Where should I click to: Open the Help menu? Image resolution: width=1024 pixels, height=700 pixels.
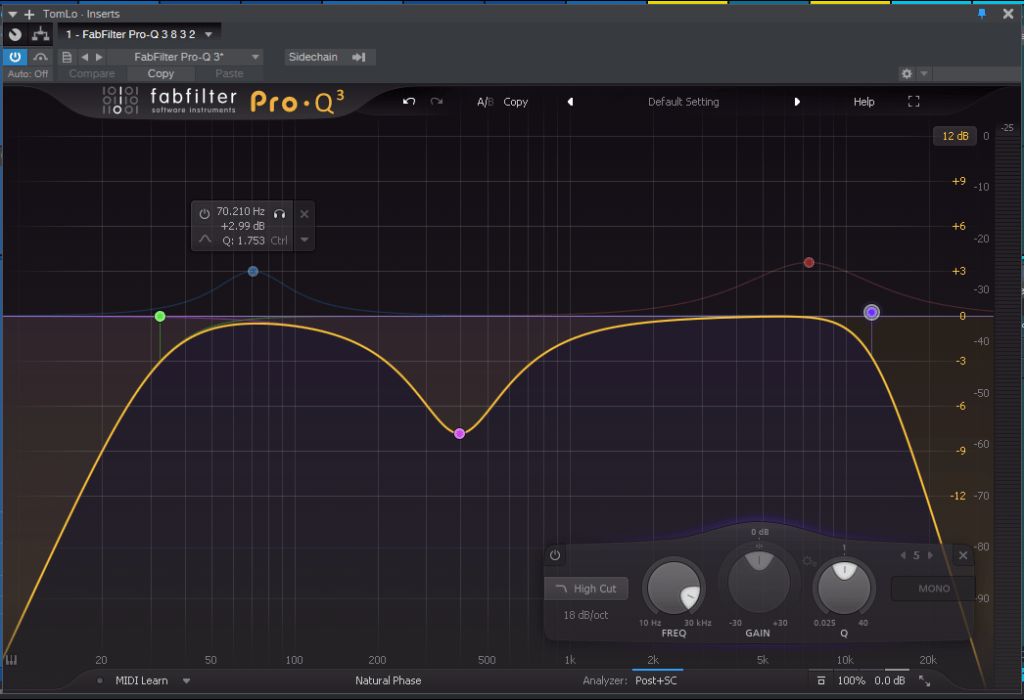863,102
